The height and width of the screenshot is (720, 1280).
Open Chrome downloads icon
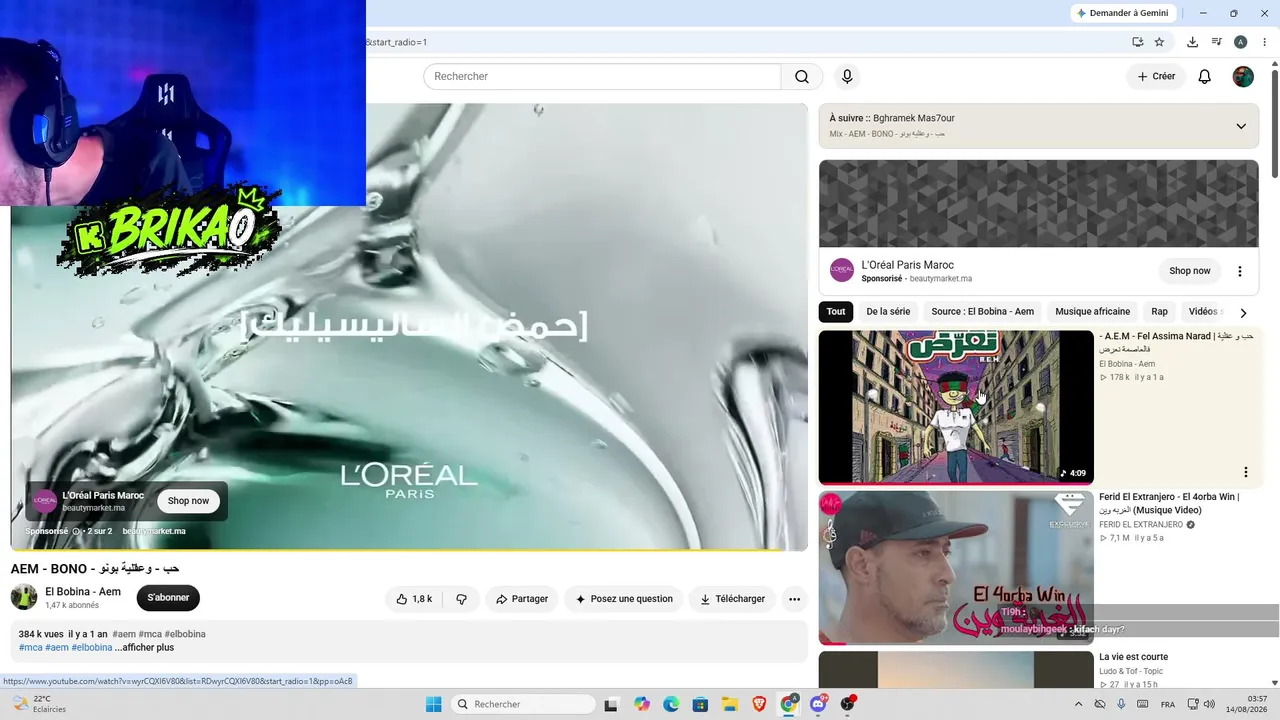point(1192,42)
